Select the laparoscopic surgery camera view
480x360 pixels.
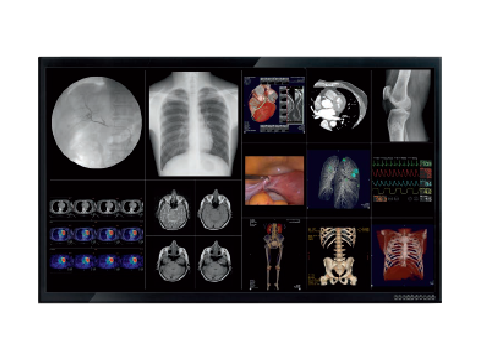tap(274, 180)
